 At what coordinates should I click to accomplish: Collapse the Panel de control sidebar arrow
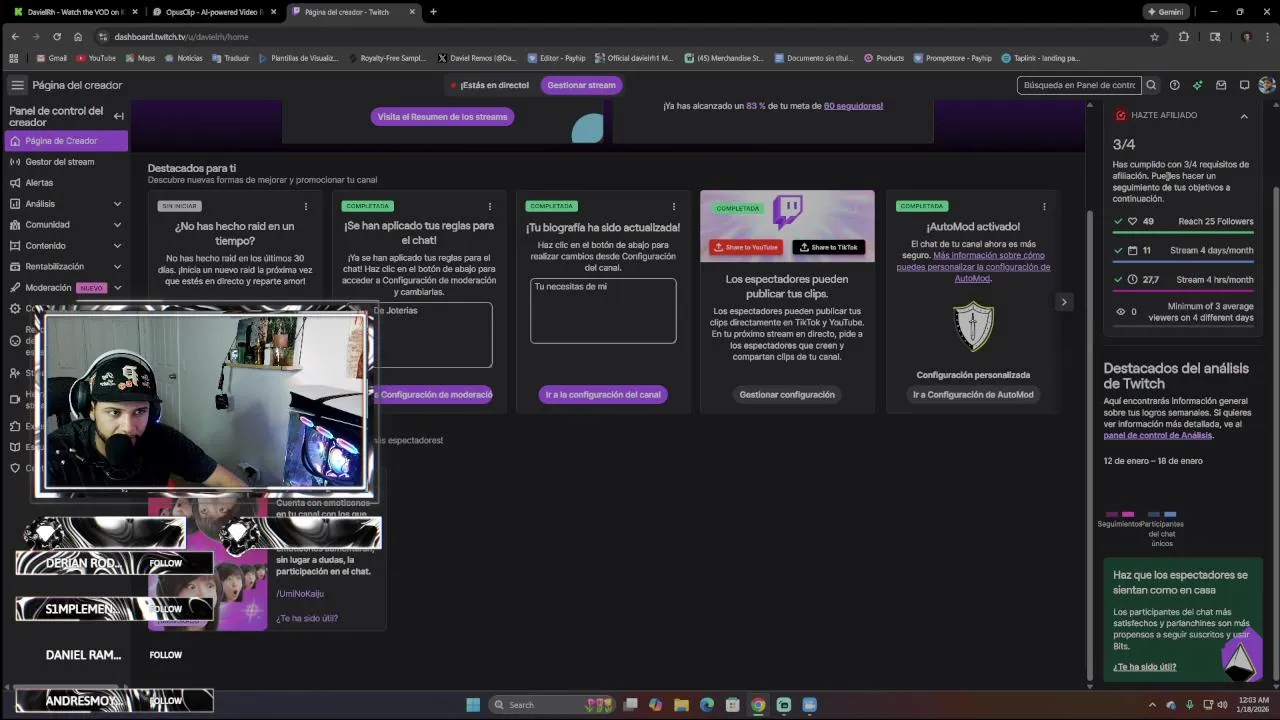pyautogui.click(x=118, y=116)
